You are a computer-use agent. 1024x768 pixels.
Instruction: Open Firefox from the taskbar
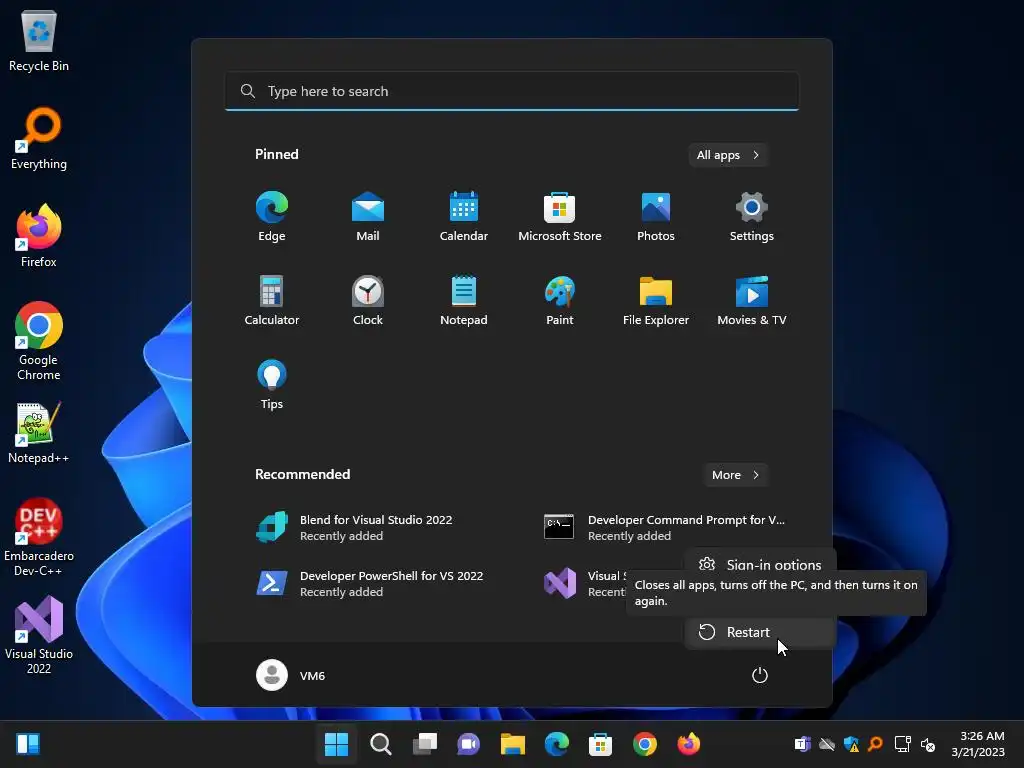(688, 744)
